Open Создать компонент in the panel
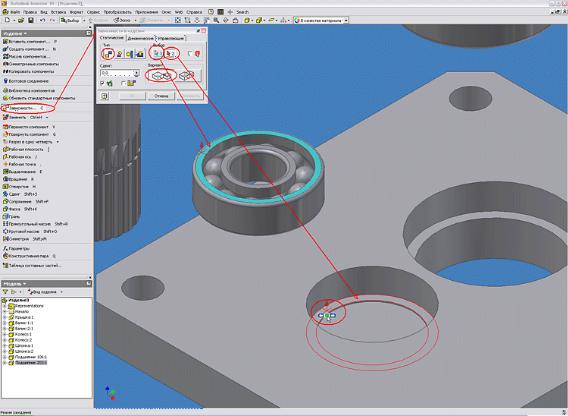The height and width of the screenshot is (416, 568). point(29,49)
